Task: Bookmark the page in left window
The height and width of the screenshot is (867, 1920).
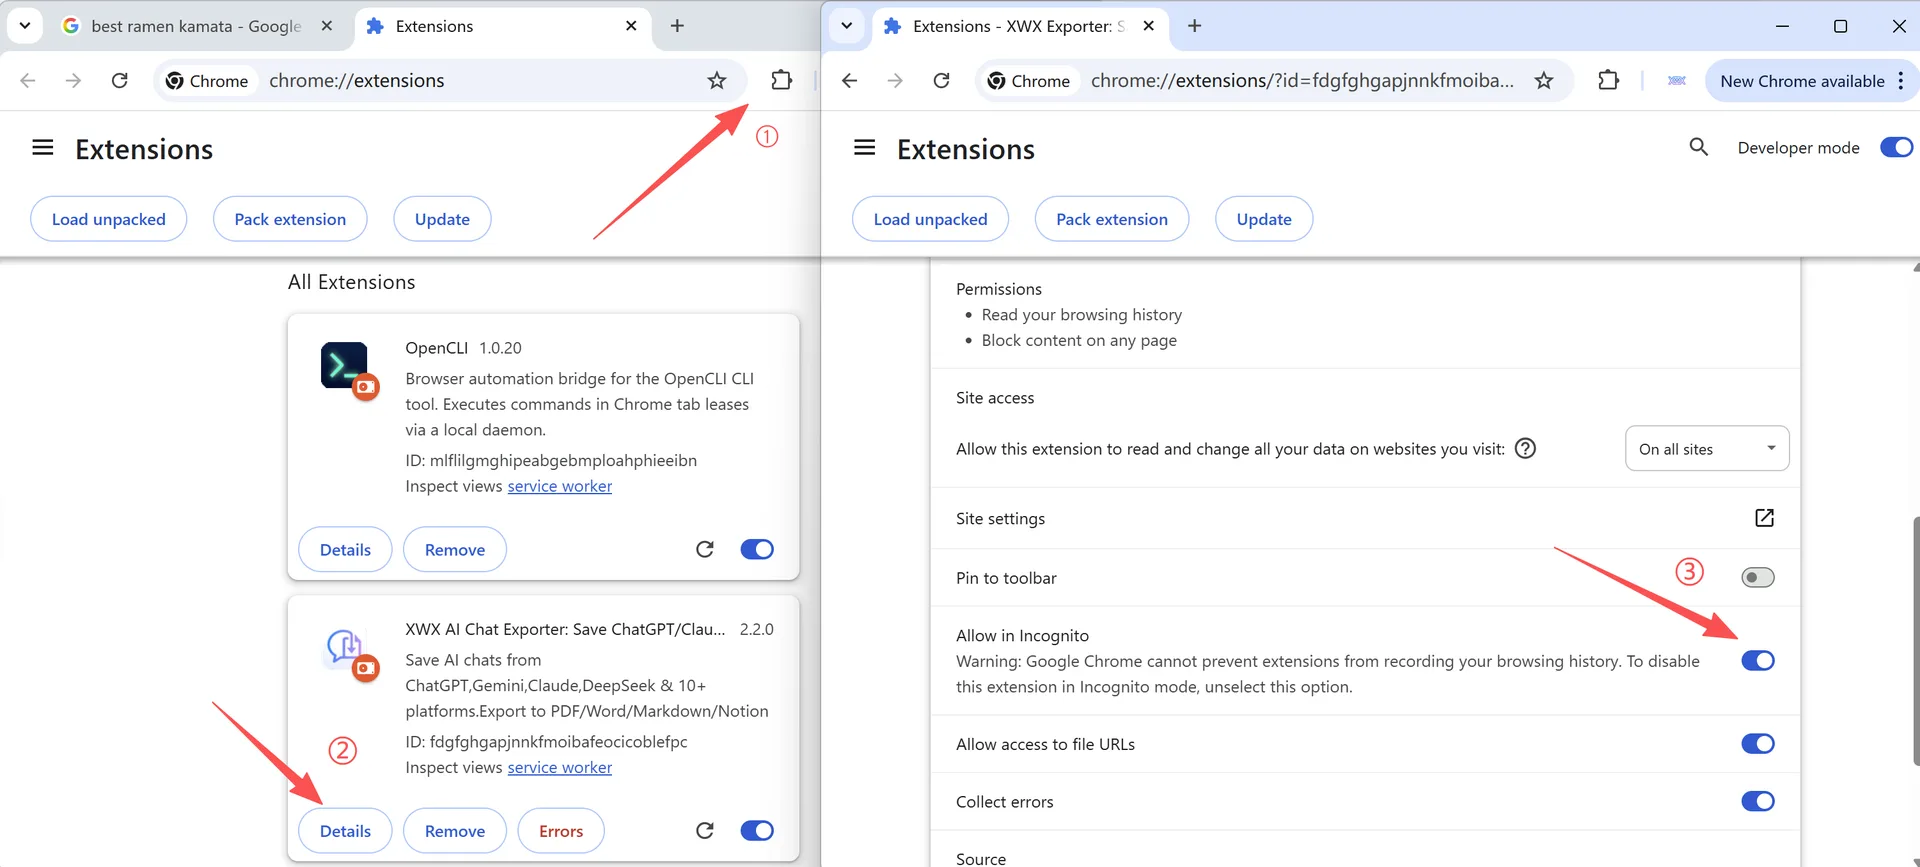Action: 717,80
